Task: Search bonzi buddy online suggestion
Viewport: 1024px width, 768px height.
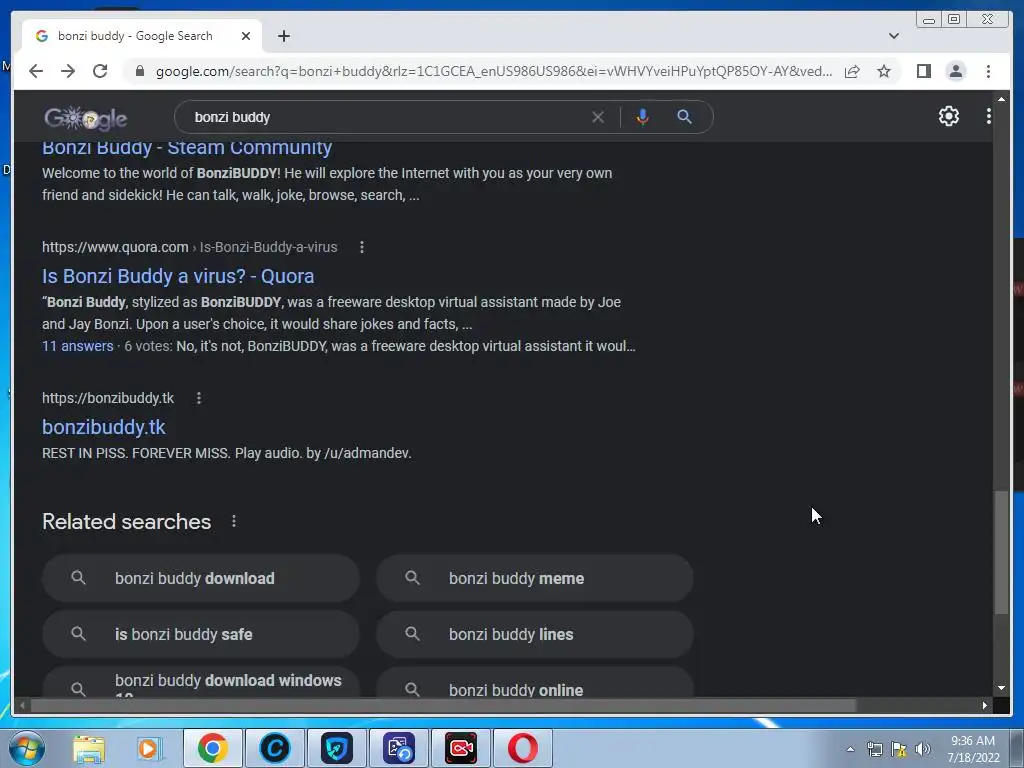Action: tap(535, 682)
